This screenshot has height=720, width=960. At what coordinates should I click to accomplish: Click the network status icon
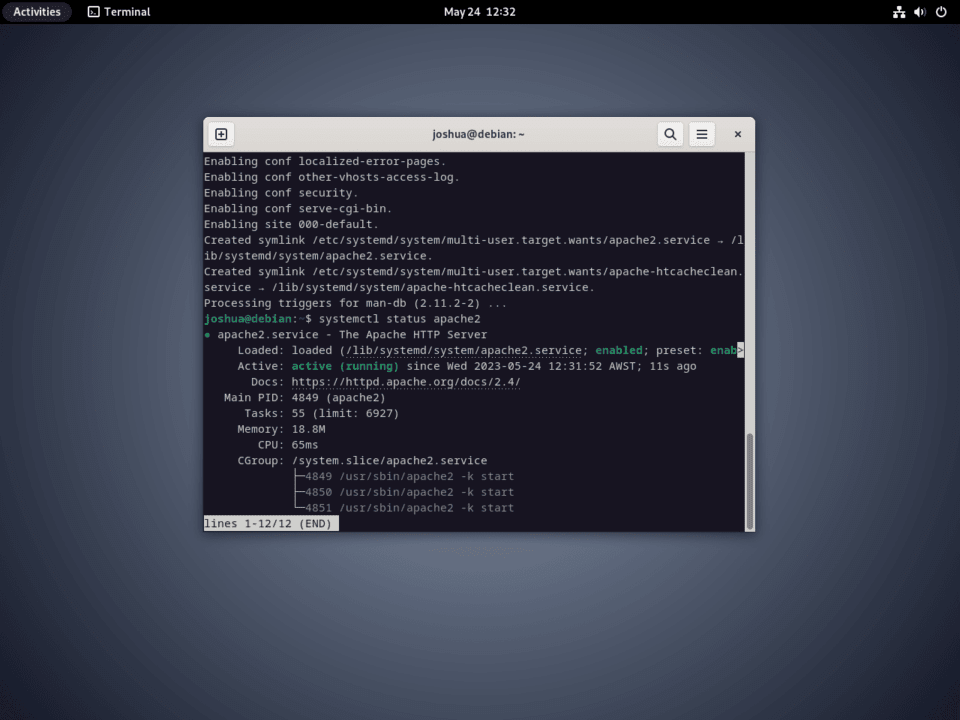pos(899,12)
